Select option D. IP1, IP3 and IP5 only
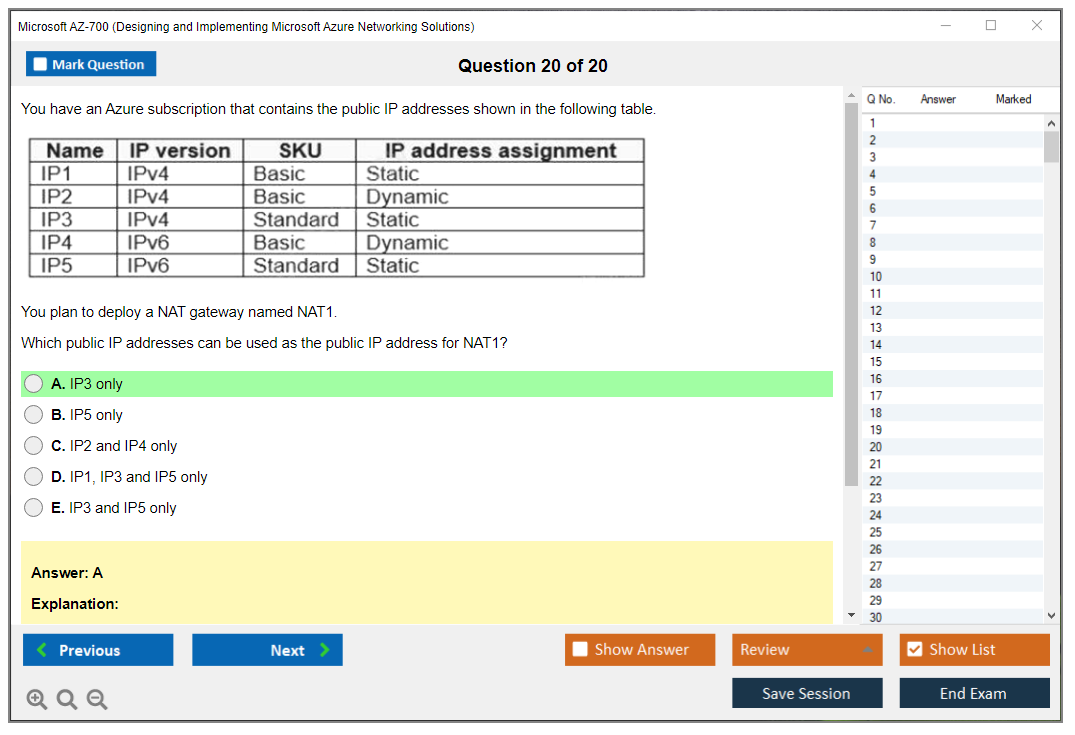The height and width of the screenshot is (735, 1075). (34, 477)
